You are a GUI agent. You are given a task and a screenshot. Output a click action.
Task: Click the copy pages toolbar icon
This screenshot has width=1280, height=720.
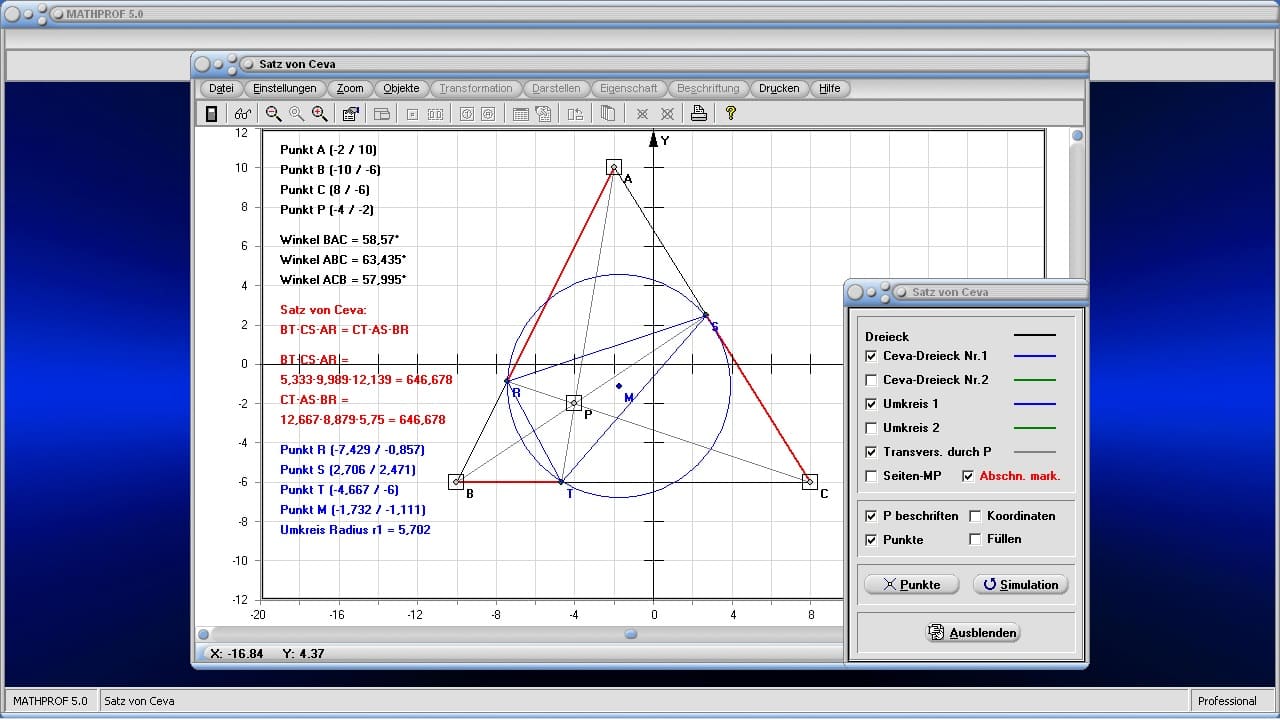607,114
